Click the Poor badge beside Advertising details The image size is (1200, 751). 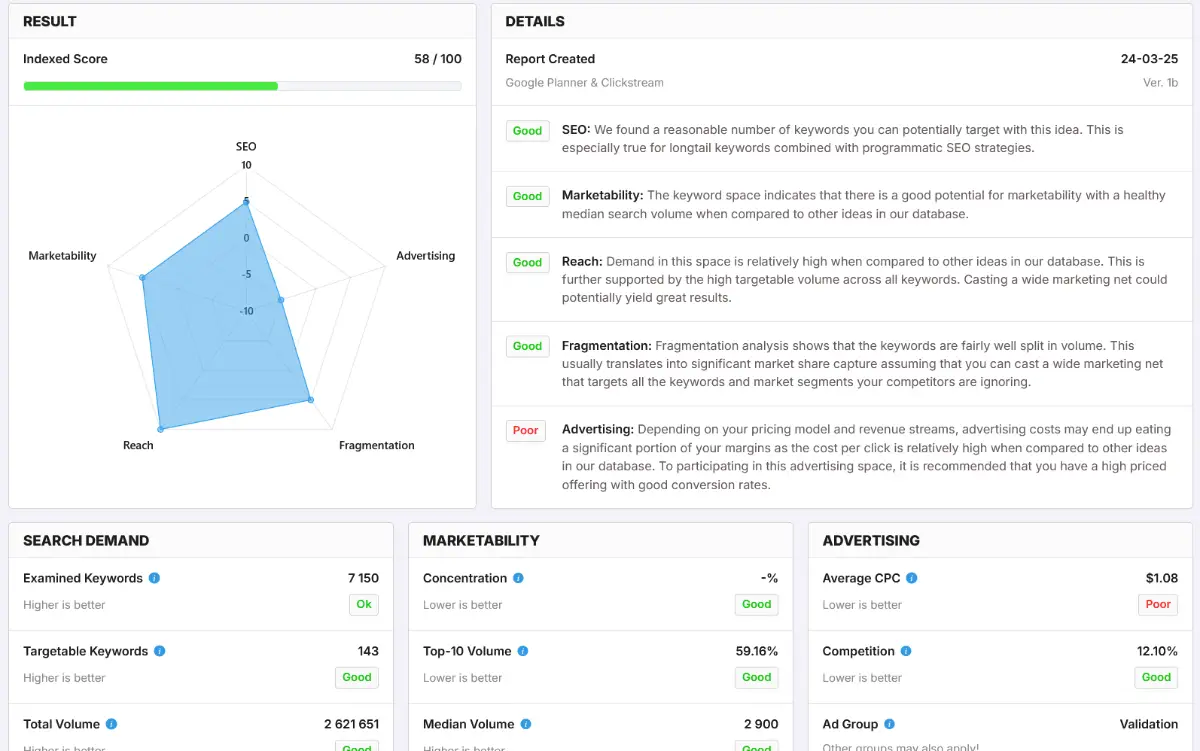[x=525, y=430]
